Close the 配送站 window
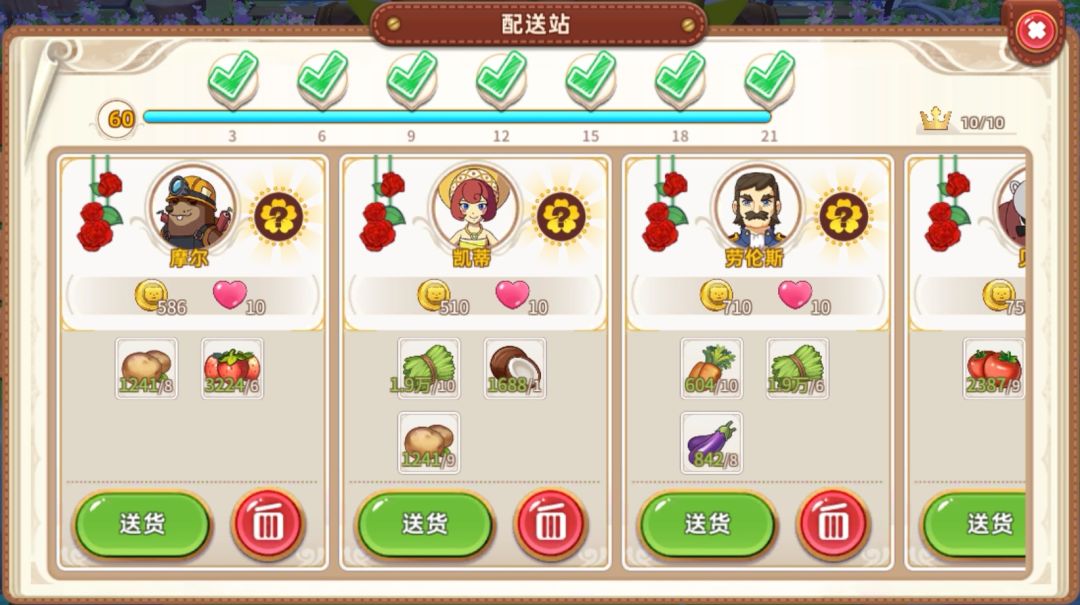1080x605 pixels. 1036,31
